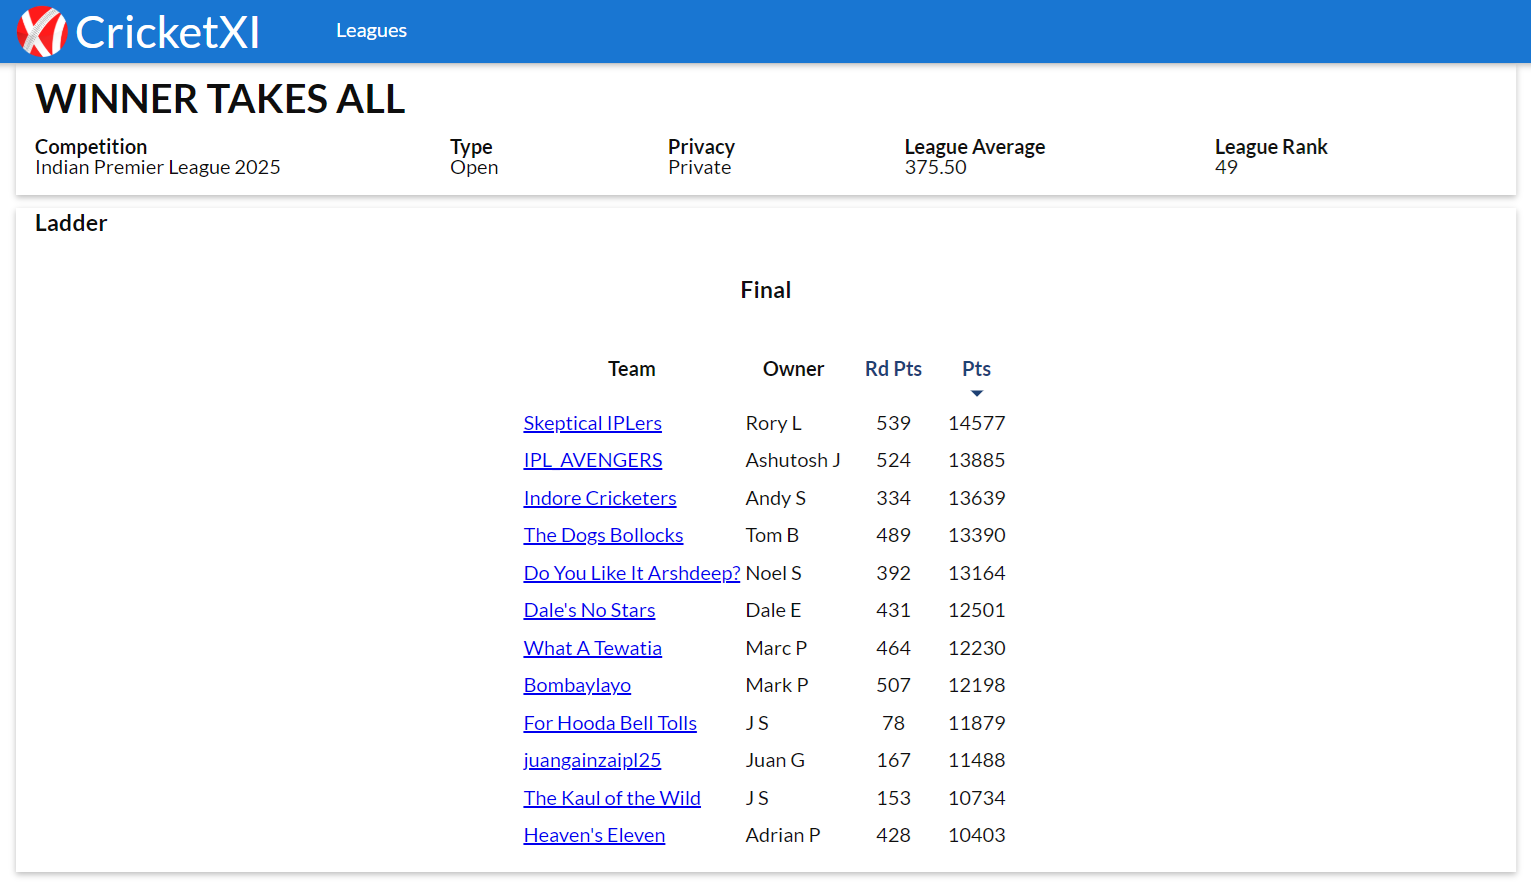Open the Bombaylayo team link

577,685
